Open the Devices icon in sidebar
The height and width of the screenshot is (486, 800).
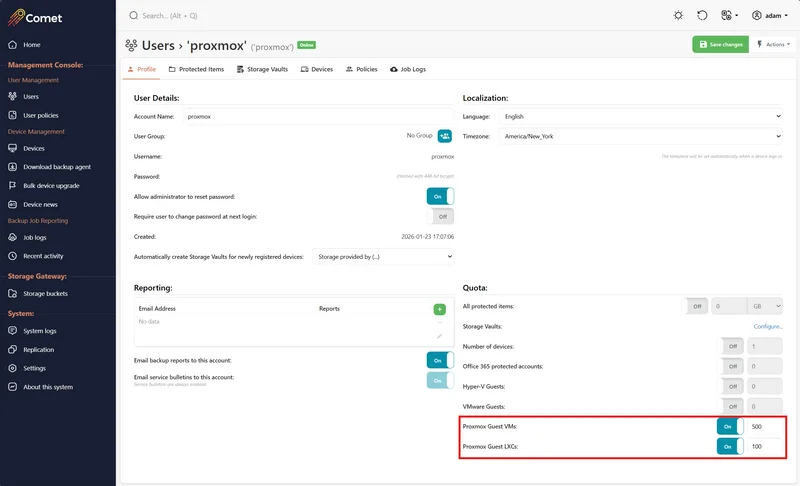(12, 148)
